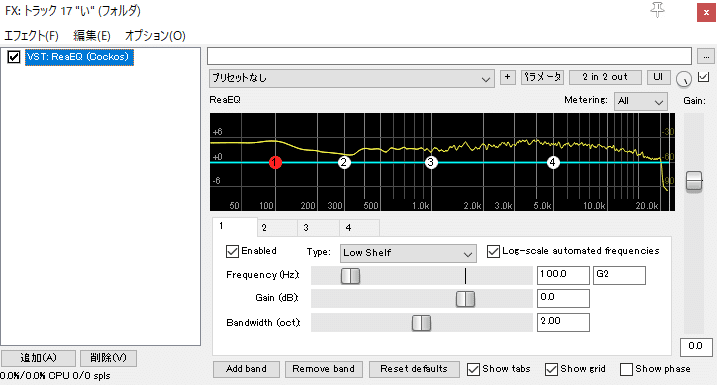Viewport: 717px width, 385px height.
Task: Open the オプション(O) menu
Action: [x=155, y=36]
